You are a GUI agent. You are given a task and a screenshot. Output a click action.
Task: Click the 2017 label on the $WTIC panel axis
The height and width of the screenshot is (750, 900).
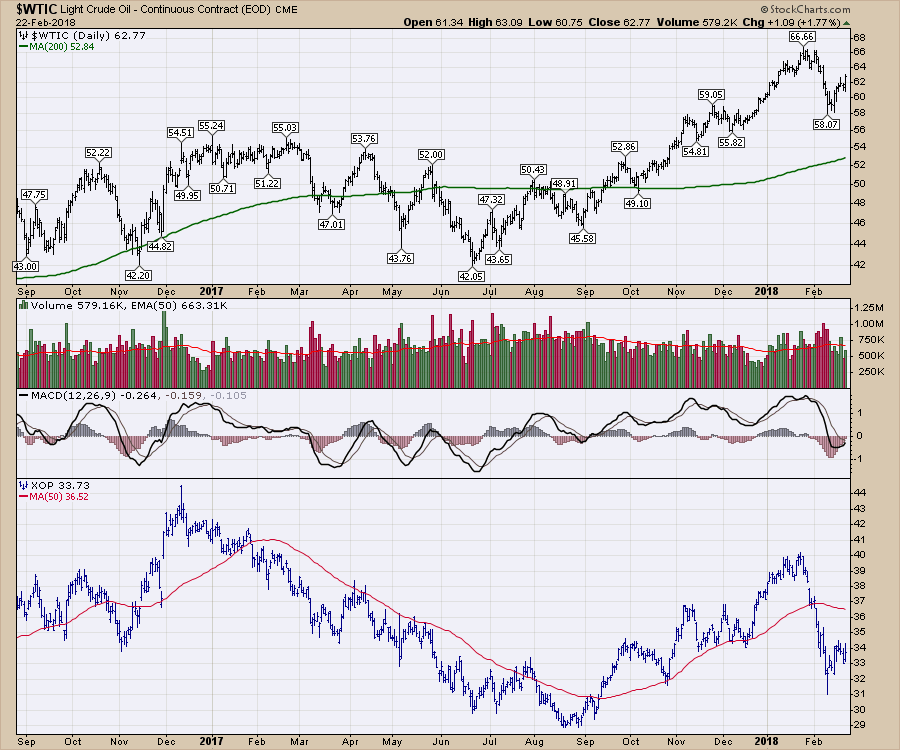tap(211, 291)
